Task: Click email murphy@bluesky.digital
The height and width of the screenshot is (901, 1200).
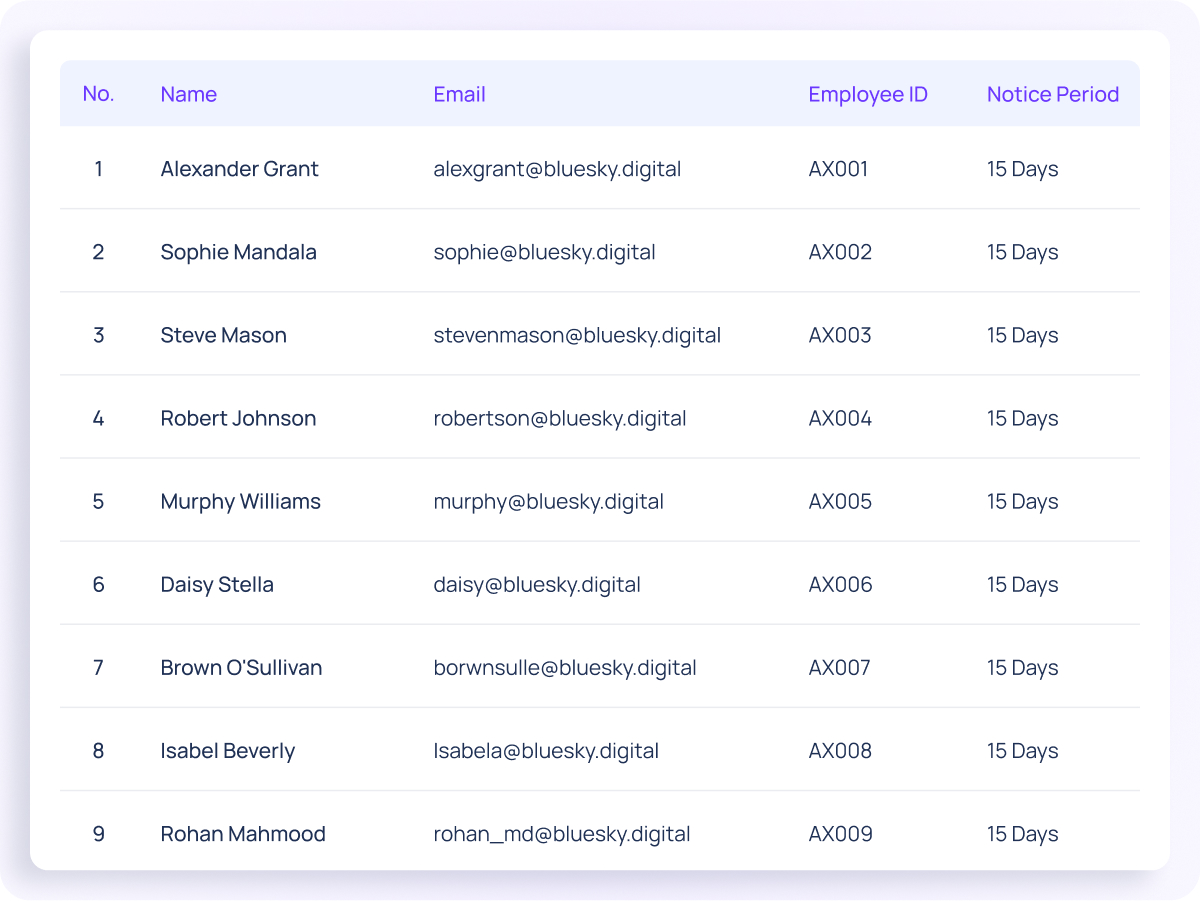Action: pos(548,502)
